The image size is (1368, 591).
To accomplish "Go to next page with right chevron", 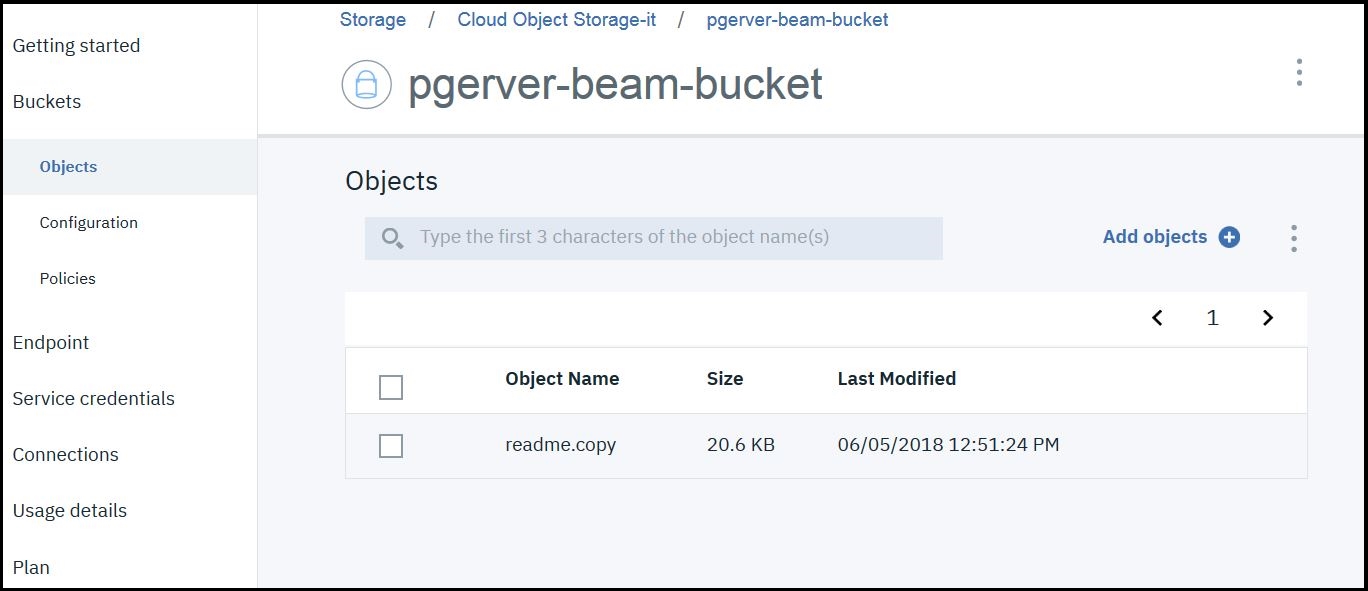I will [x=1268, y=318].
